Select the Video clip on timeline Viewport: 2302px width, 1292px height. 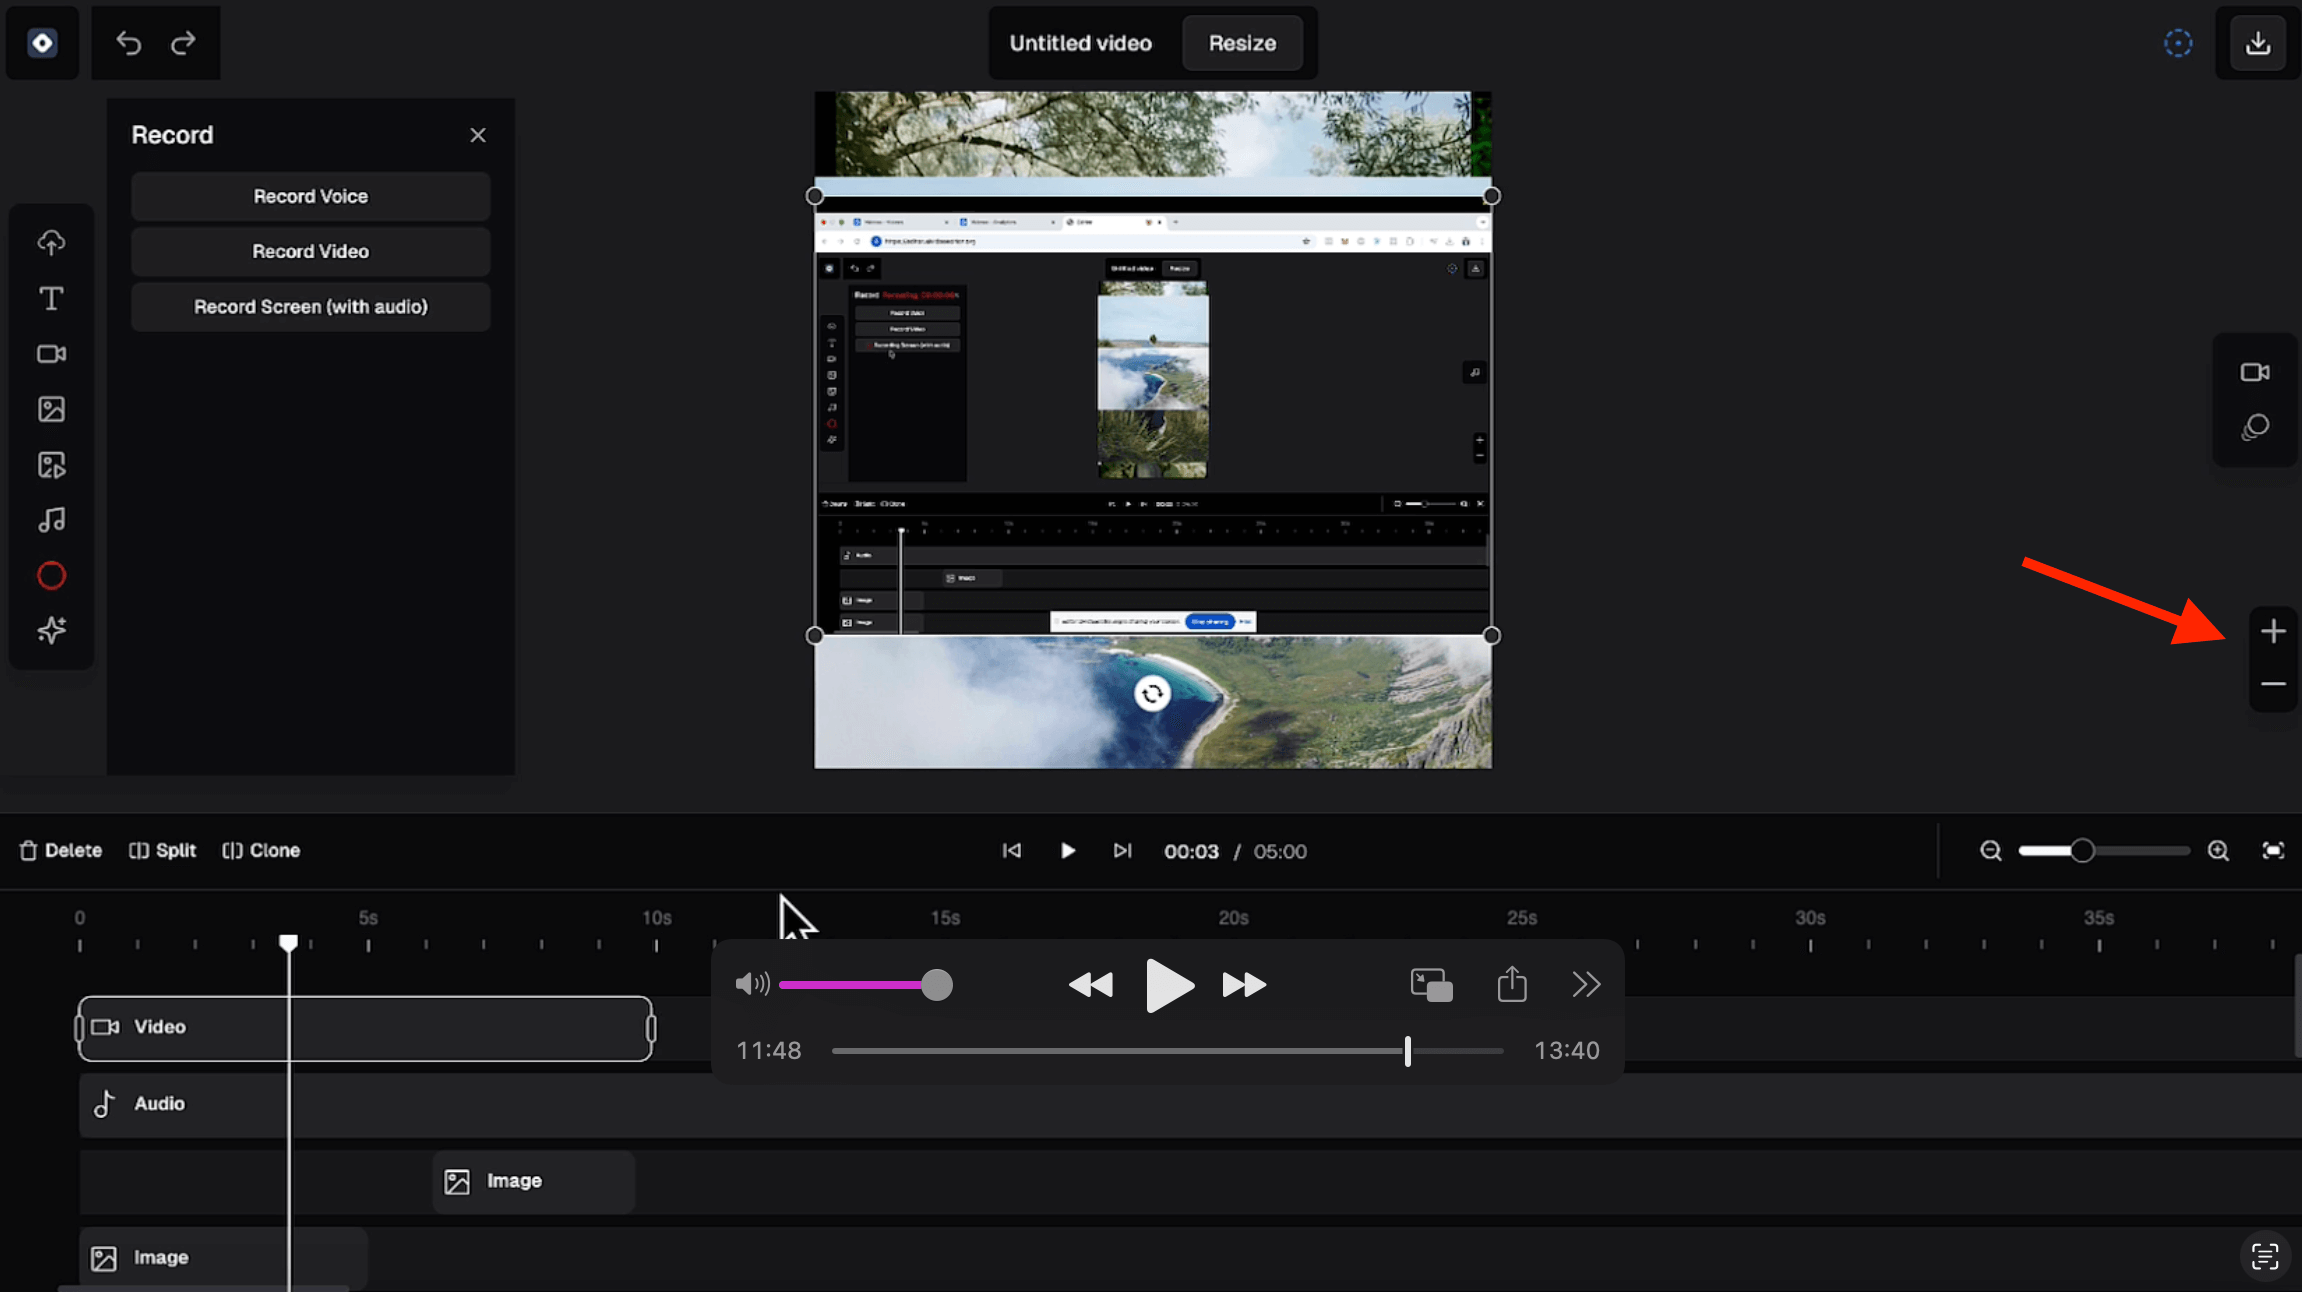[365, 1028]
